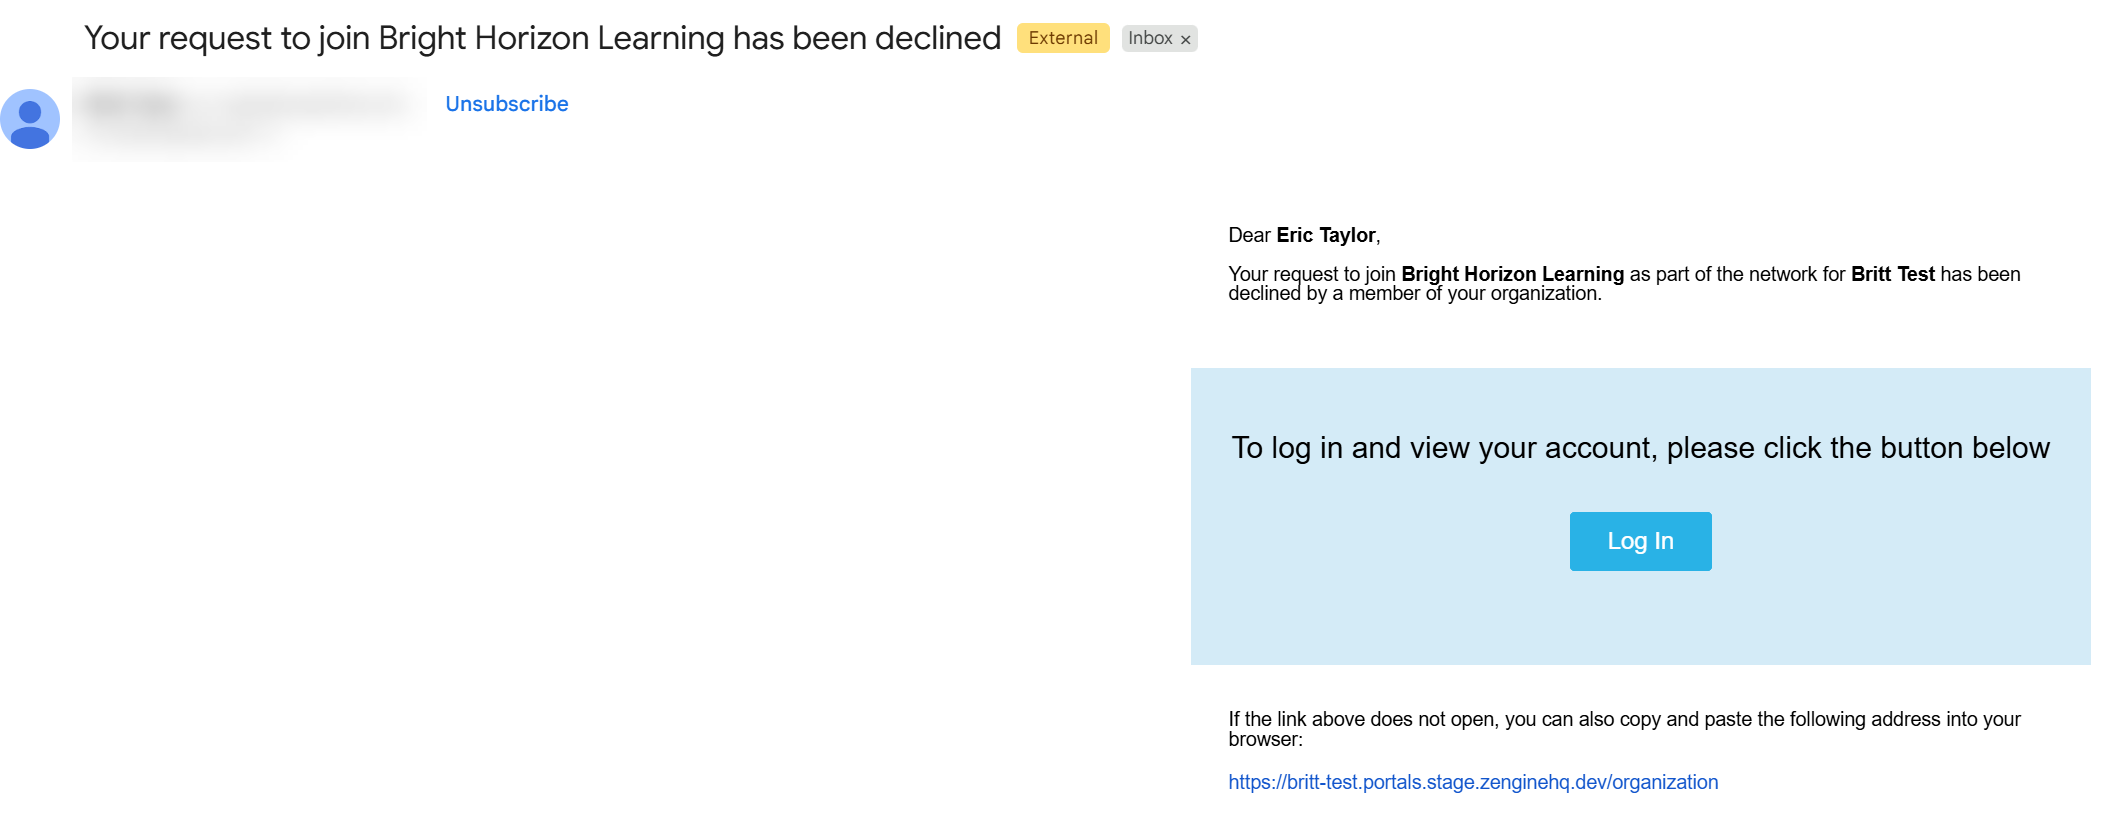2120x825 pixels.
Task: Click the word 'browser:' above the URL
Action: coord(1265,740)
